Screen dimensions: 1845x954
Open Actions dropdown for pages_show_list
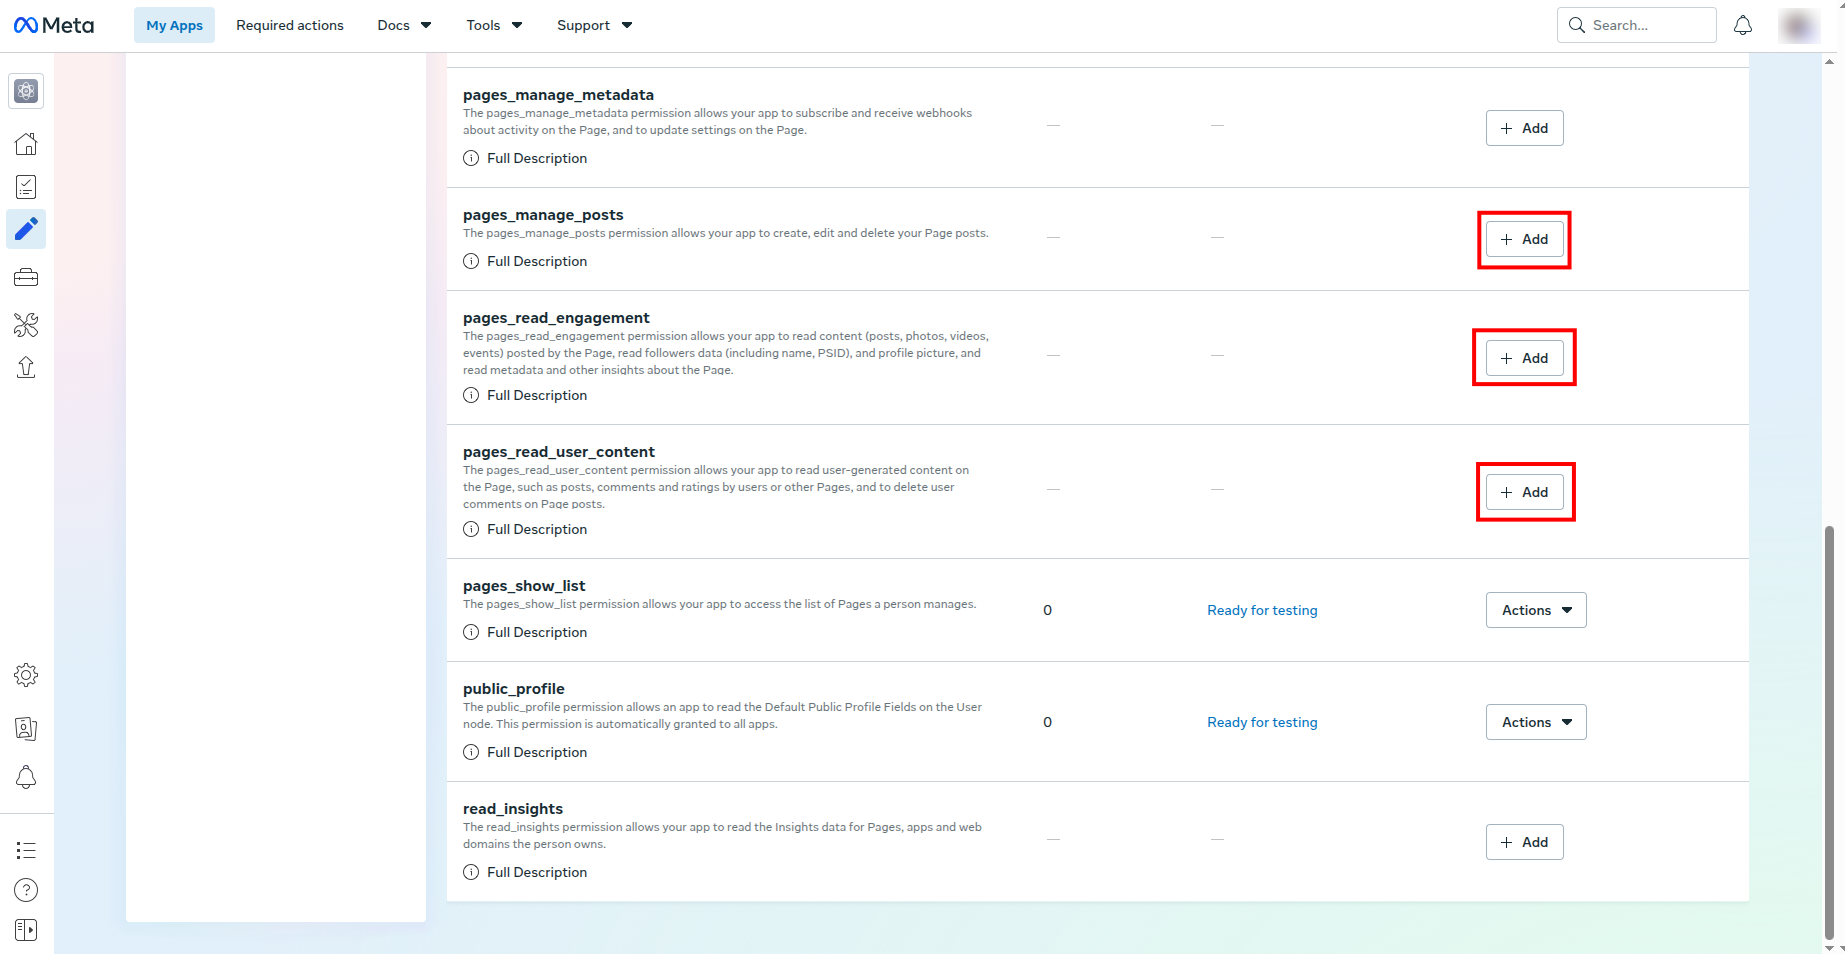tap(1536, 610)
